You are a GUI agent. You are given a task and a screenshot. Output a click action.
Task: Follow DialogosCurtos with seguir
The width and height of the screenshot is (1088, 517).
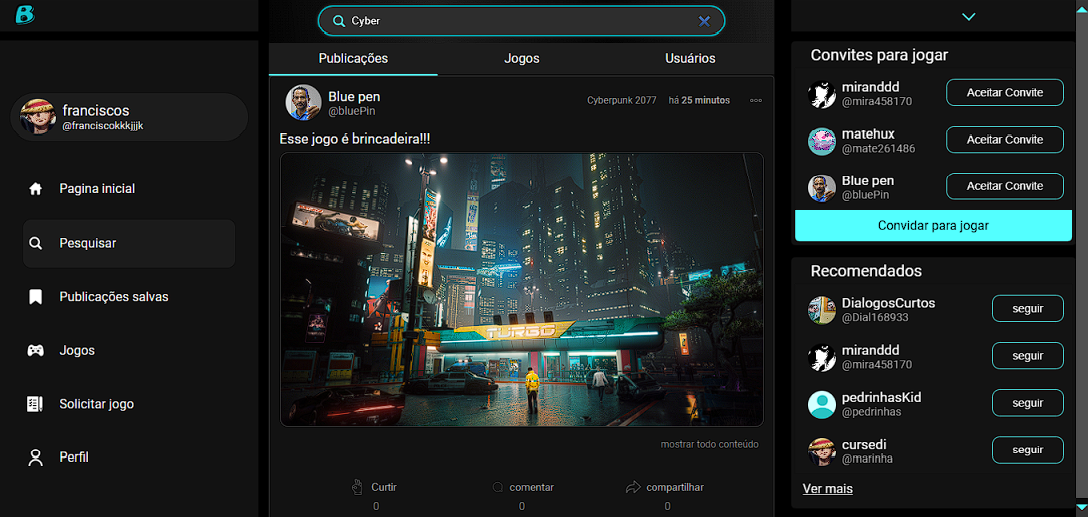(x=1028, y=309)
